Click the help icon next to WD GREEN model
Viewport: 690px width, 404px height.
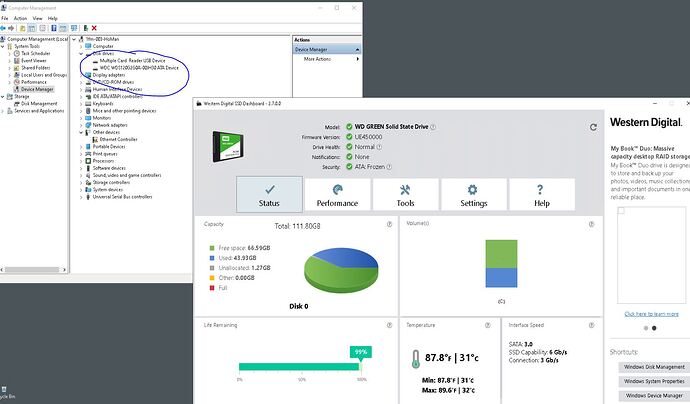coord(433,127)
